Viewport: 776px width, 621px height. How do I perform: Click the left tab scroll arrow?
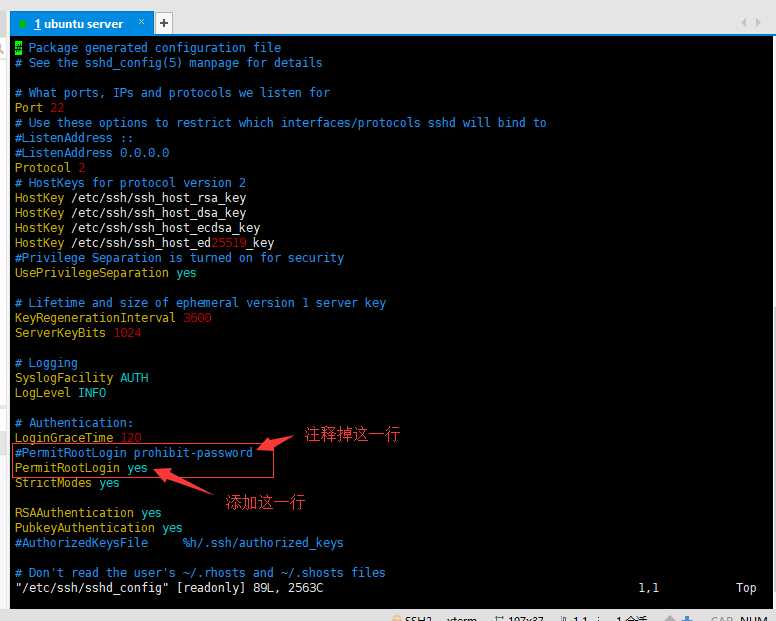click(x=744, y=22)
